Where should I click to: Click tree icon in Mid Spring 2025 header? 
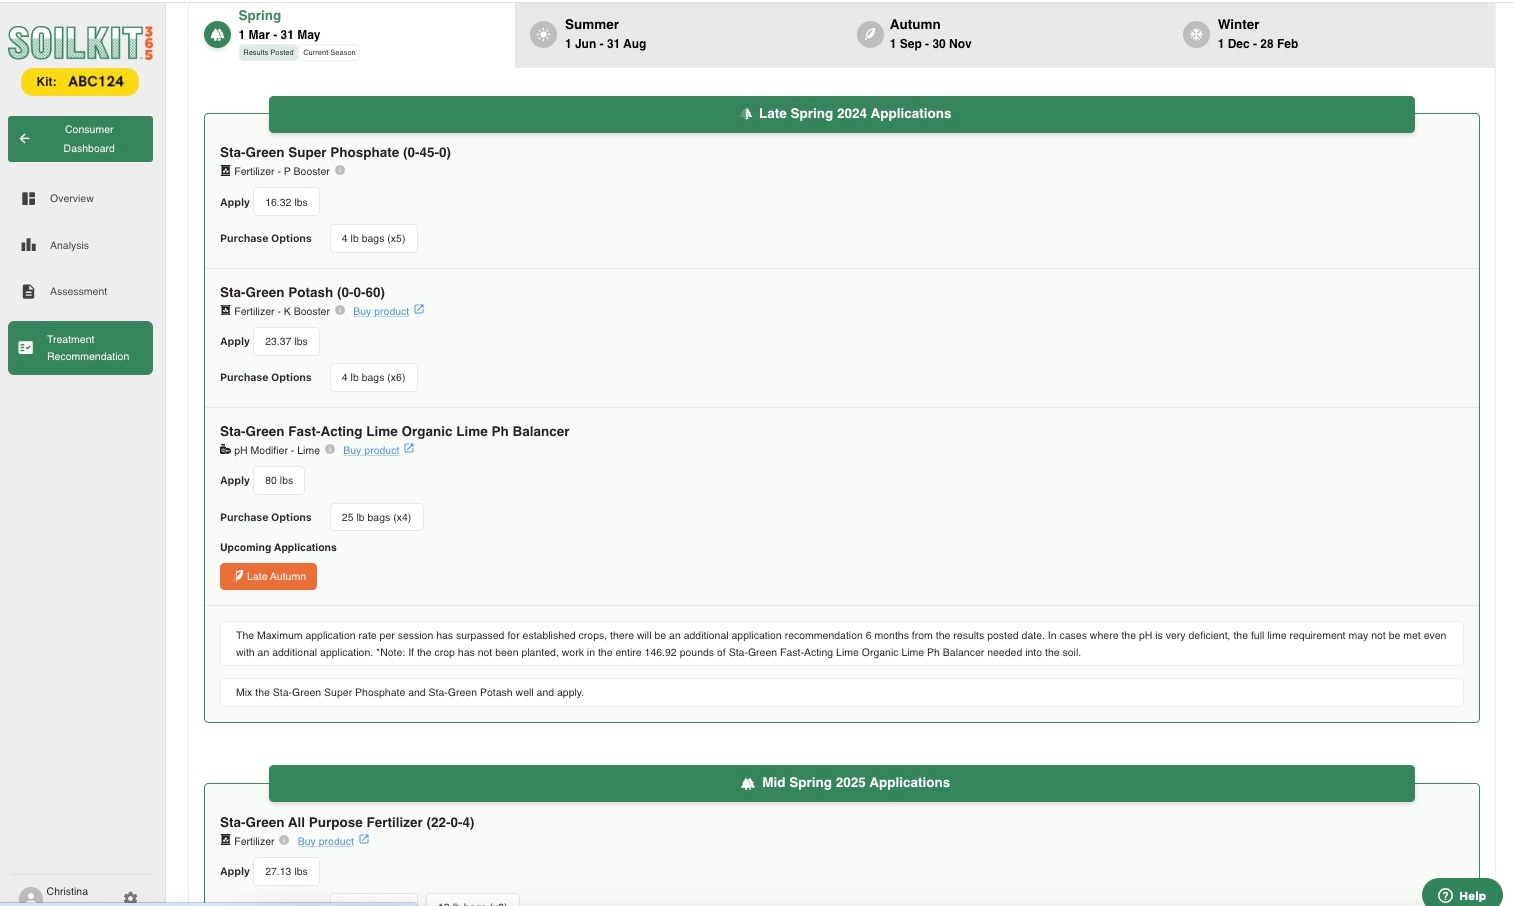pos(748,783)
